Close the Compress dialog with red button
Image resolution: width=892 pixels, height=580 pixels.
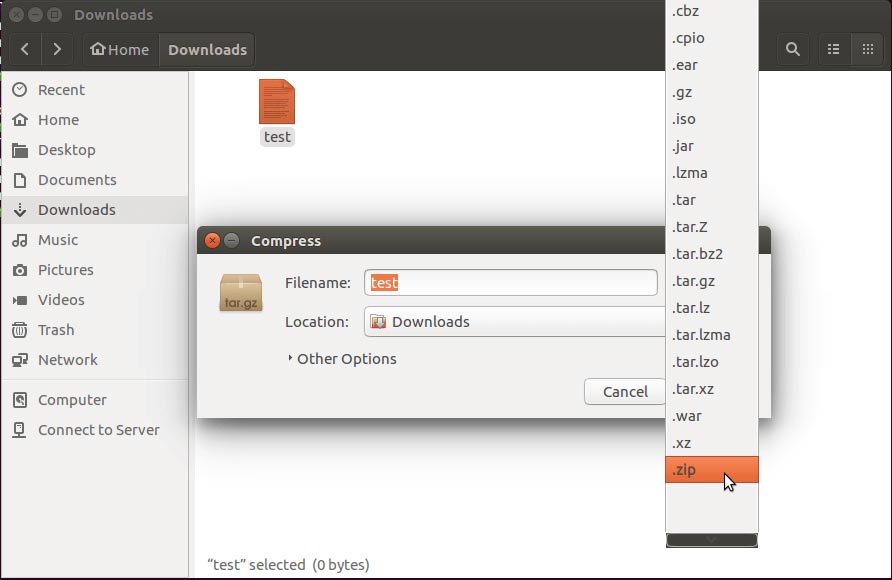tap(212, 241)
